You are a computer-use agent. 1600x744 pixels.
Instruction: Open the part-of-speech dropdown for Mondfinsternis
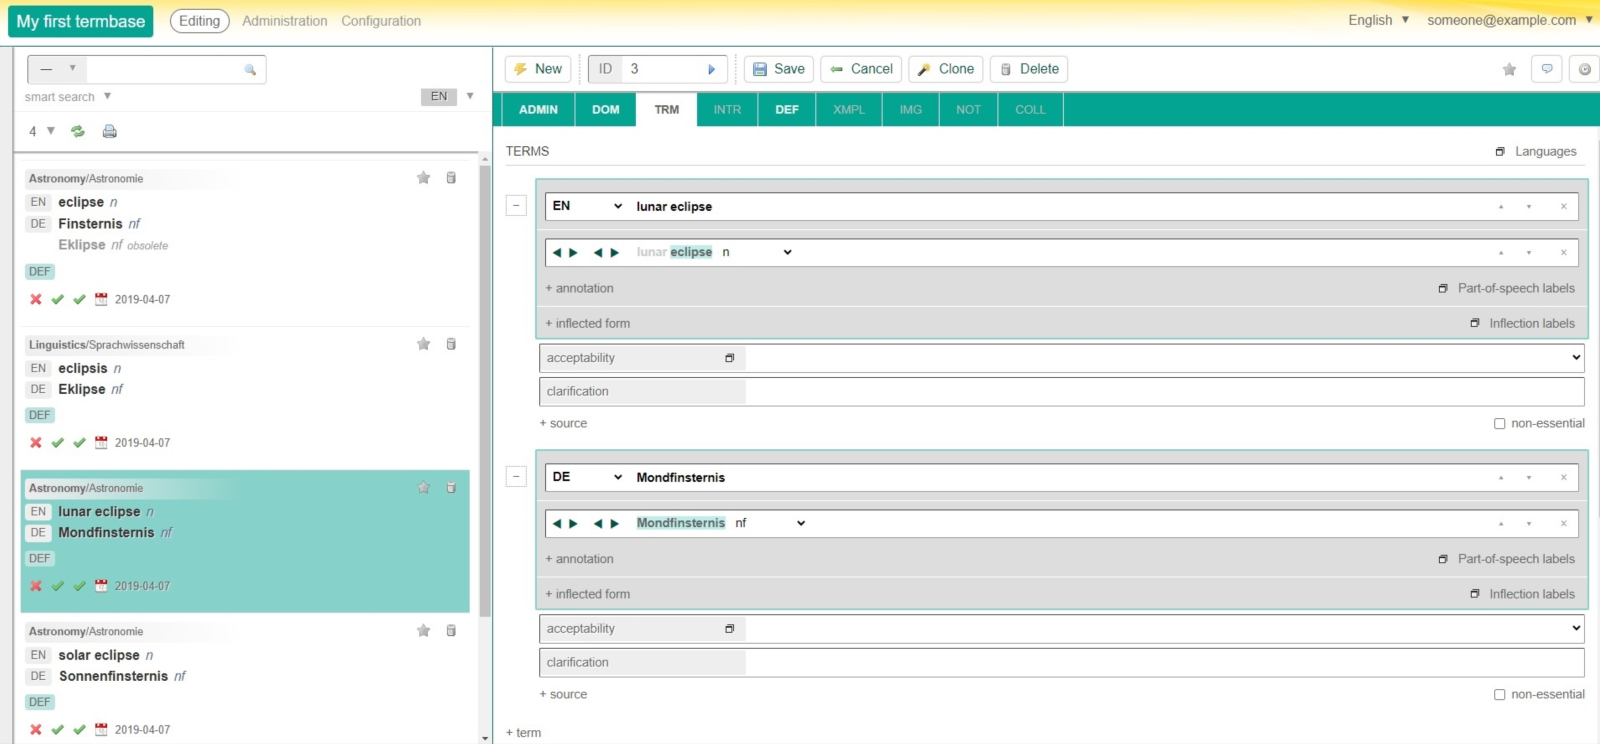coord(800,523)
